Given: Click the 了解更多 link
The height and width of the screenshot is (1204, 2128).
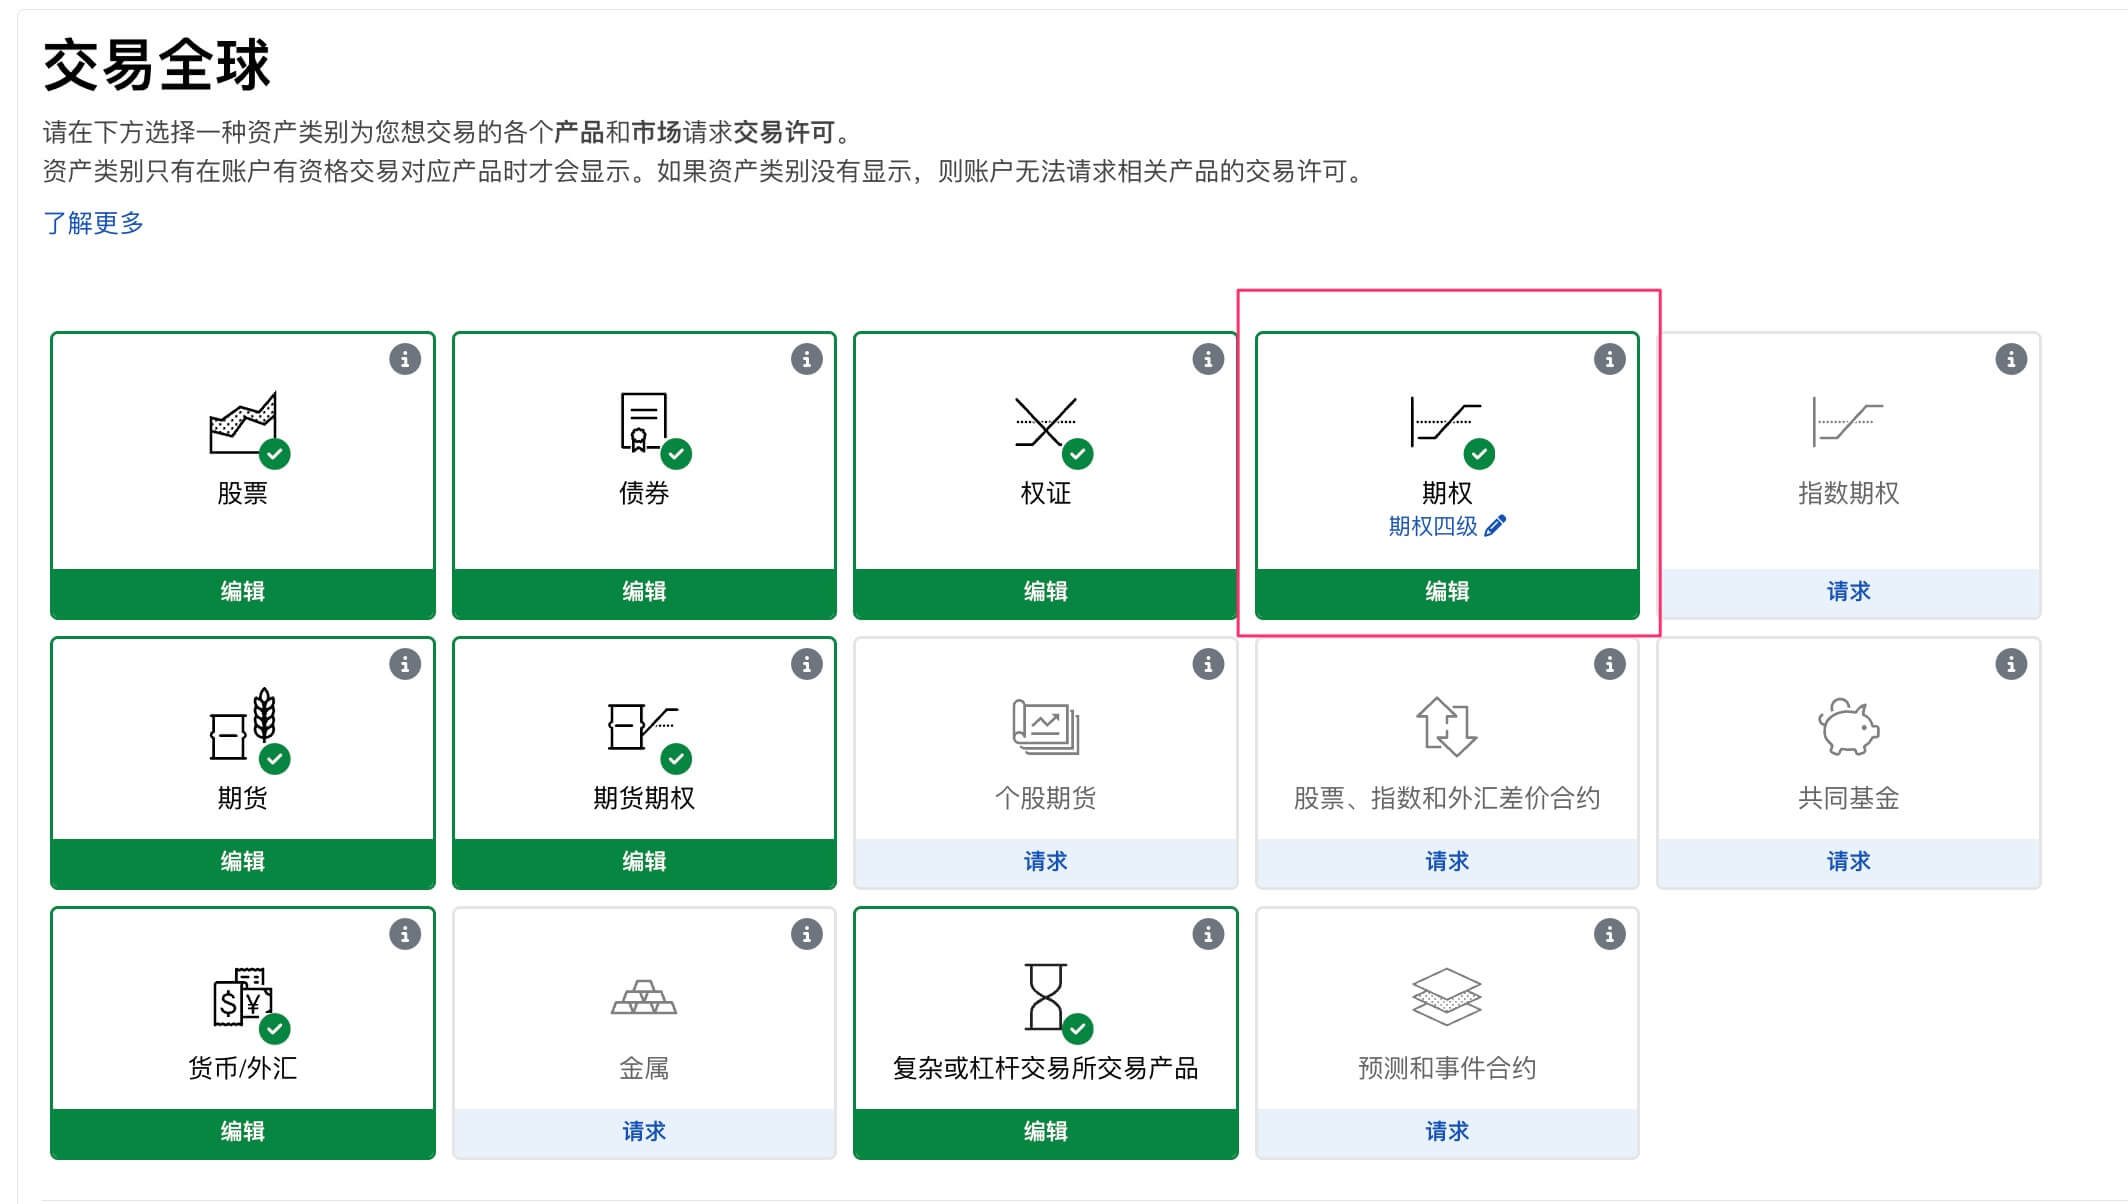Looking at the screenshot, I should 93,223.
